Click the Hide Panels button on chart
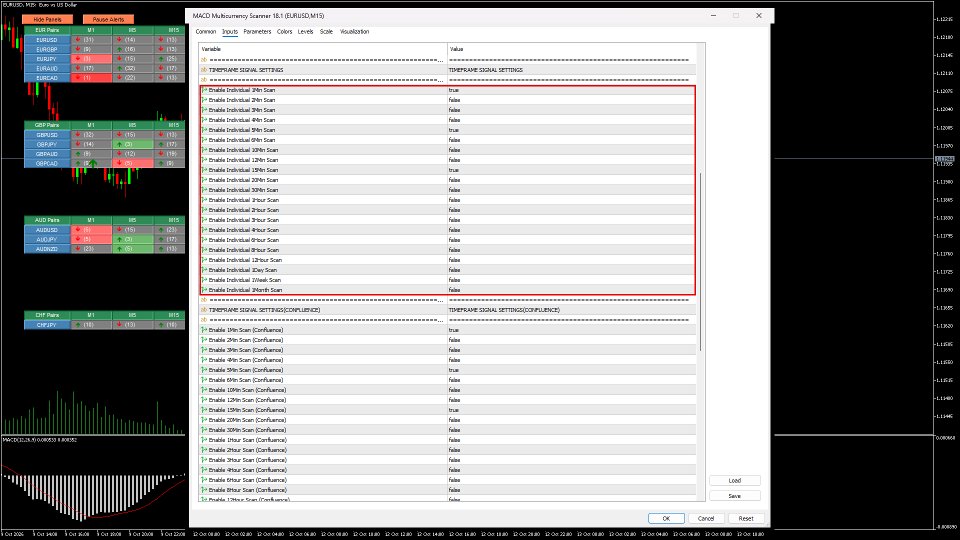 point(47,20)
